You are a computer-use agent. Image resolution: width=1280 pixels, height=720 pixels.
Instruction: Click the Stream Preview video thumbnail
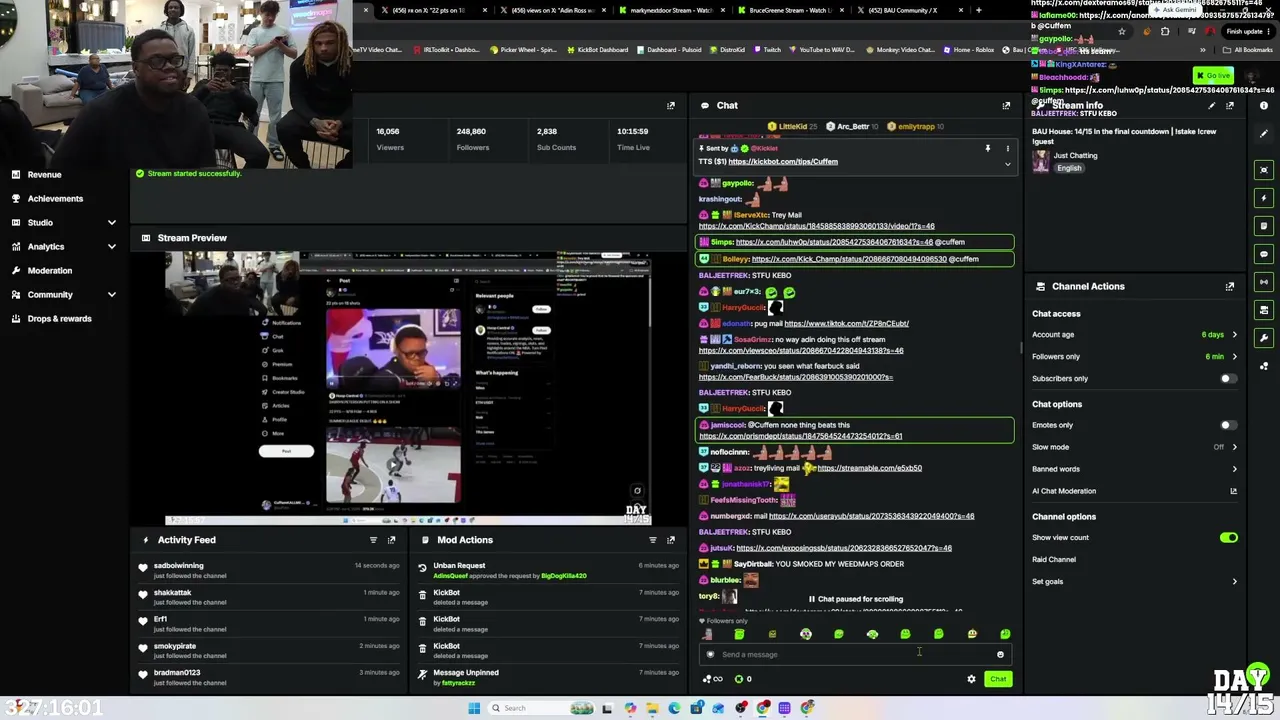pyautogui.click(x=408, y=388)
